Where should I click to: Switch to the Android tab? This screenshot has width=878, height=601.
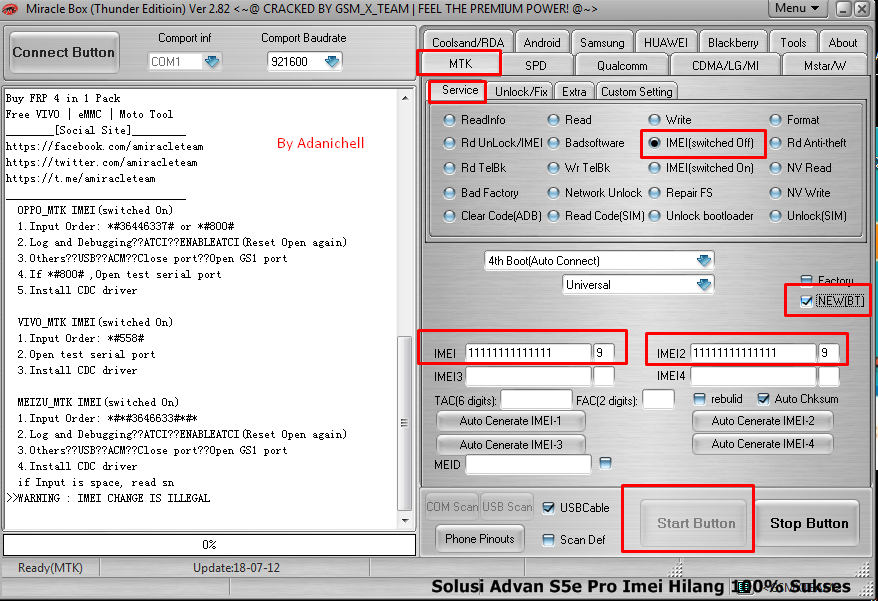click(541, 43)
